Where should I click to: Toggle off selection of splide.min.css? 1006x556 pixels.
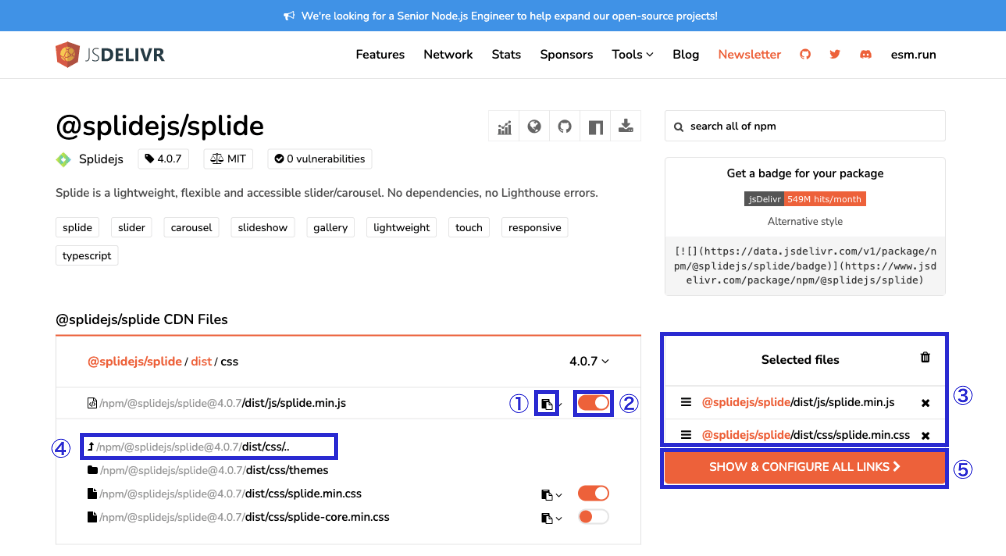(593, 493)
